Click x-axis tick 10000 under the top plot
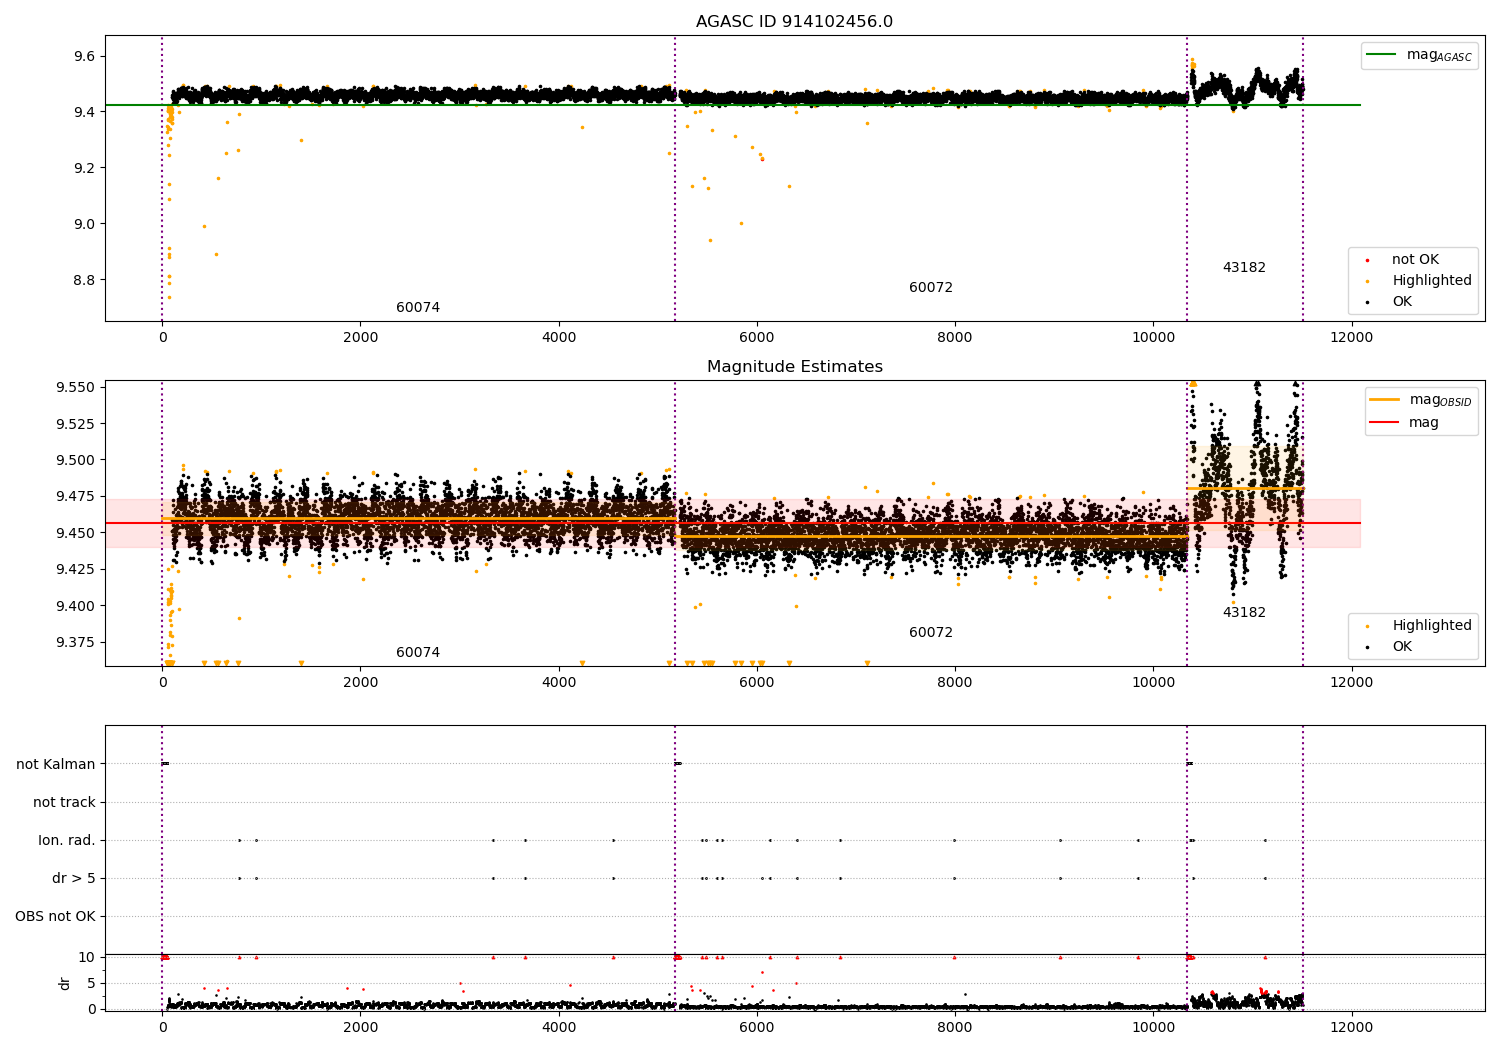 click(x=1153, y=337)
